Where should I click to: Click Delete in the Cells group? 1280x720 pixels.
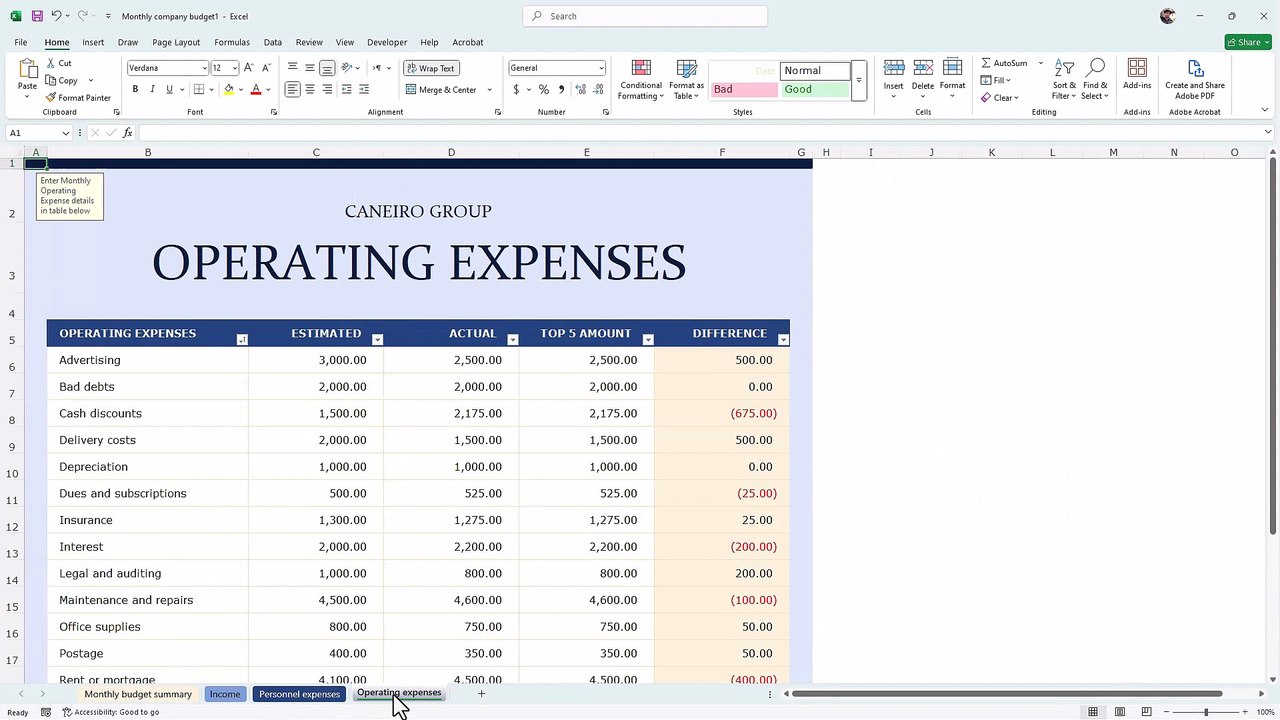click(x=923, y=77)
